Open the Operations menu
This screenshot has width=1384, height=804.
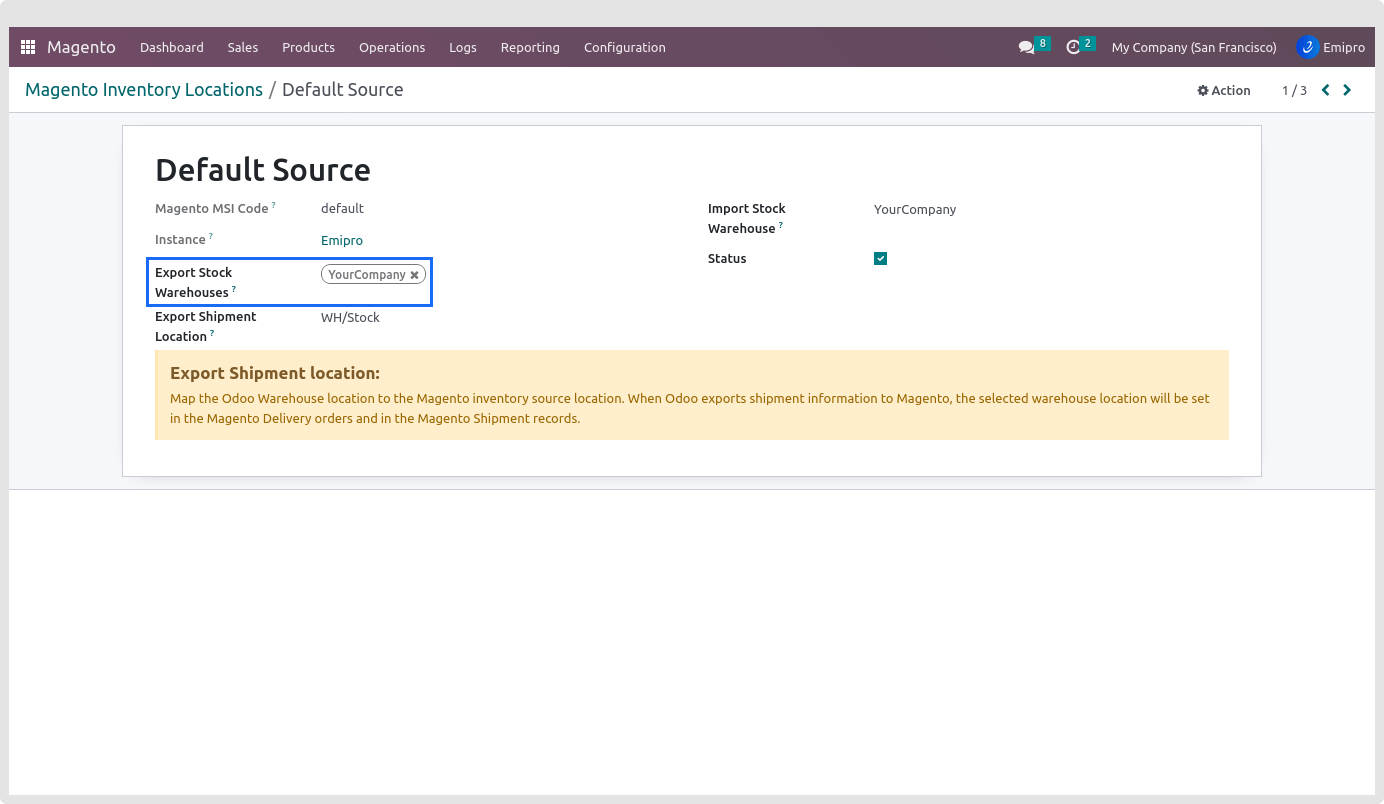click(392, 47)
